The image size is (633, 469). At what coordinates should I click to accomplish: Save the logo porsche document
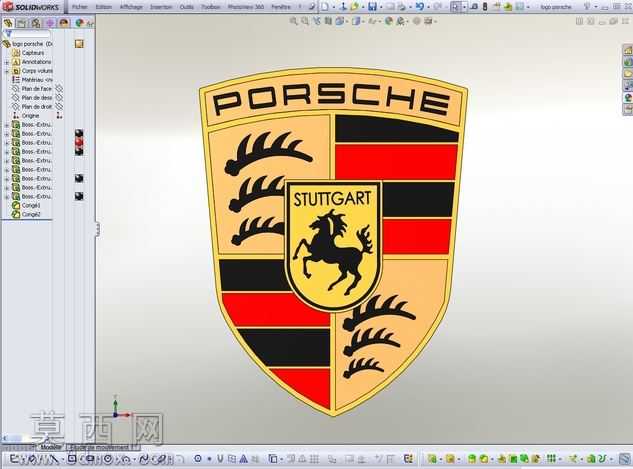click(373, 7)
